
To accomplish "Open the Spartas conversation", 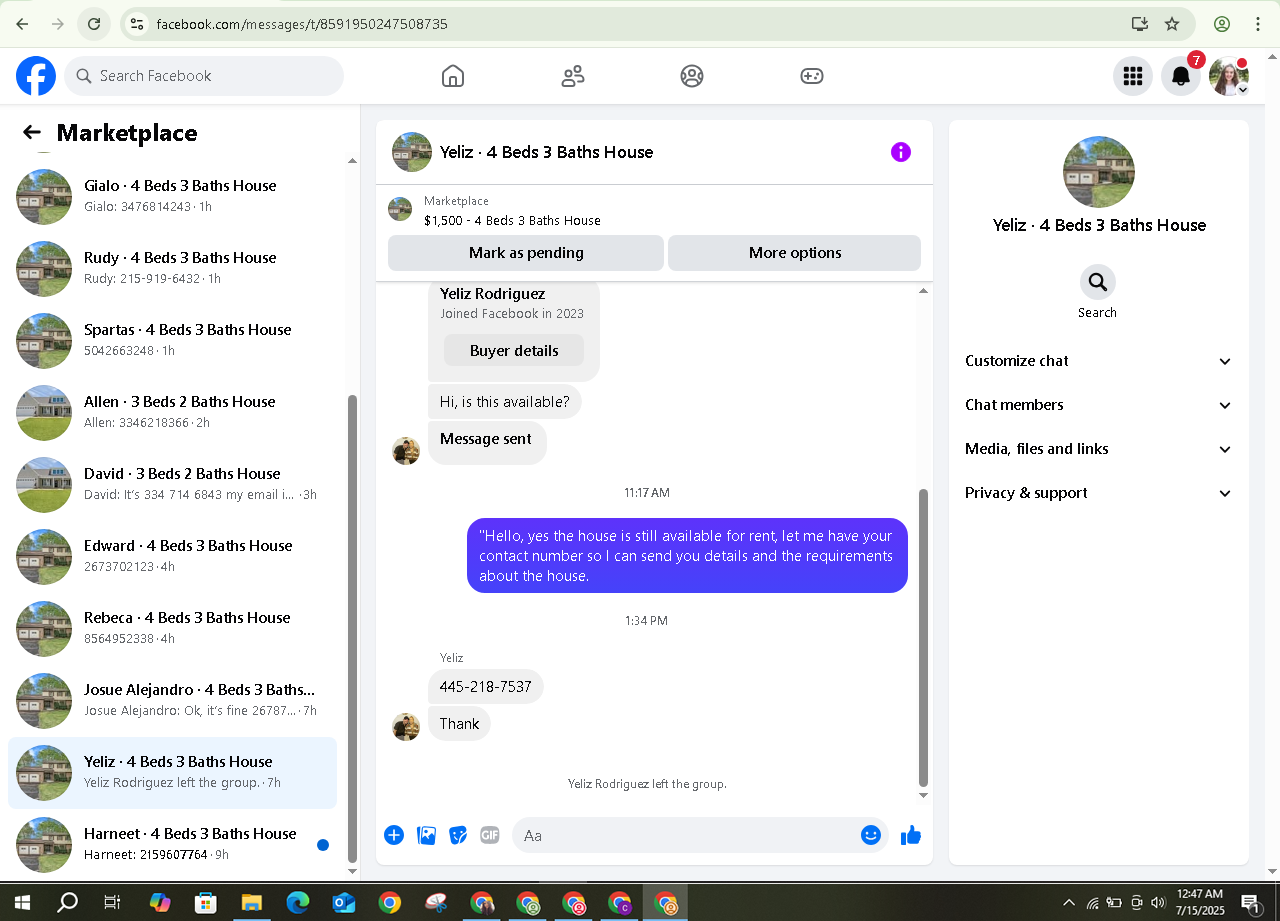I will [172, 340].
